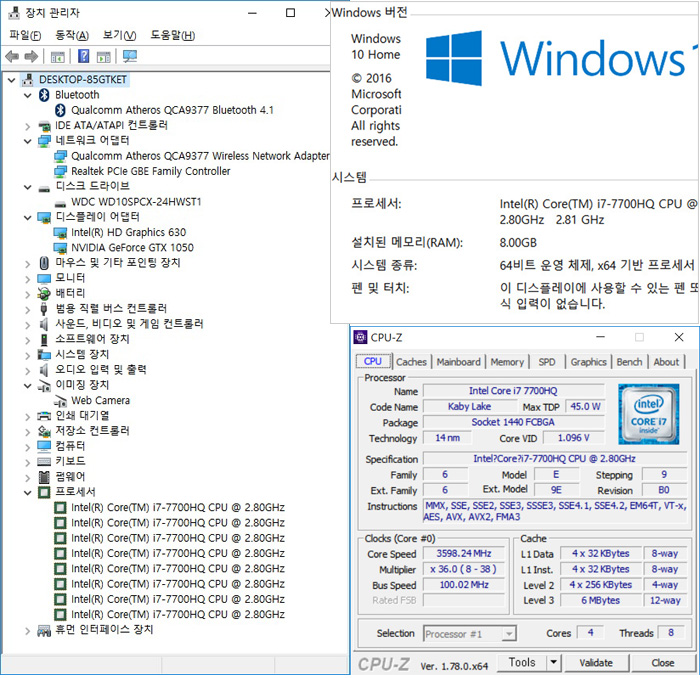This screenshot has height=678, width=700.
Task: Click the Forward arrow in Device Manager toolbar
Action: [31, 56]
